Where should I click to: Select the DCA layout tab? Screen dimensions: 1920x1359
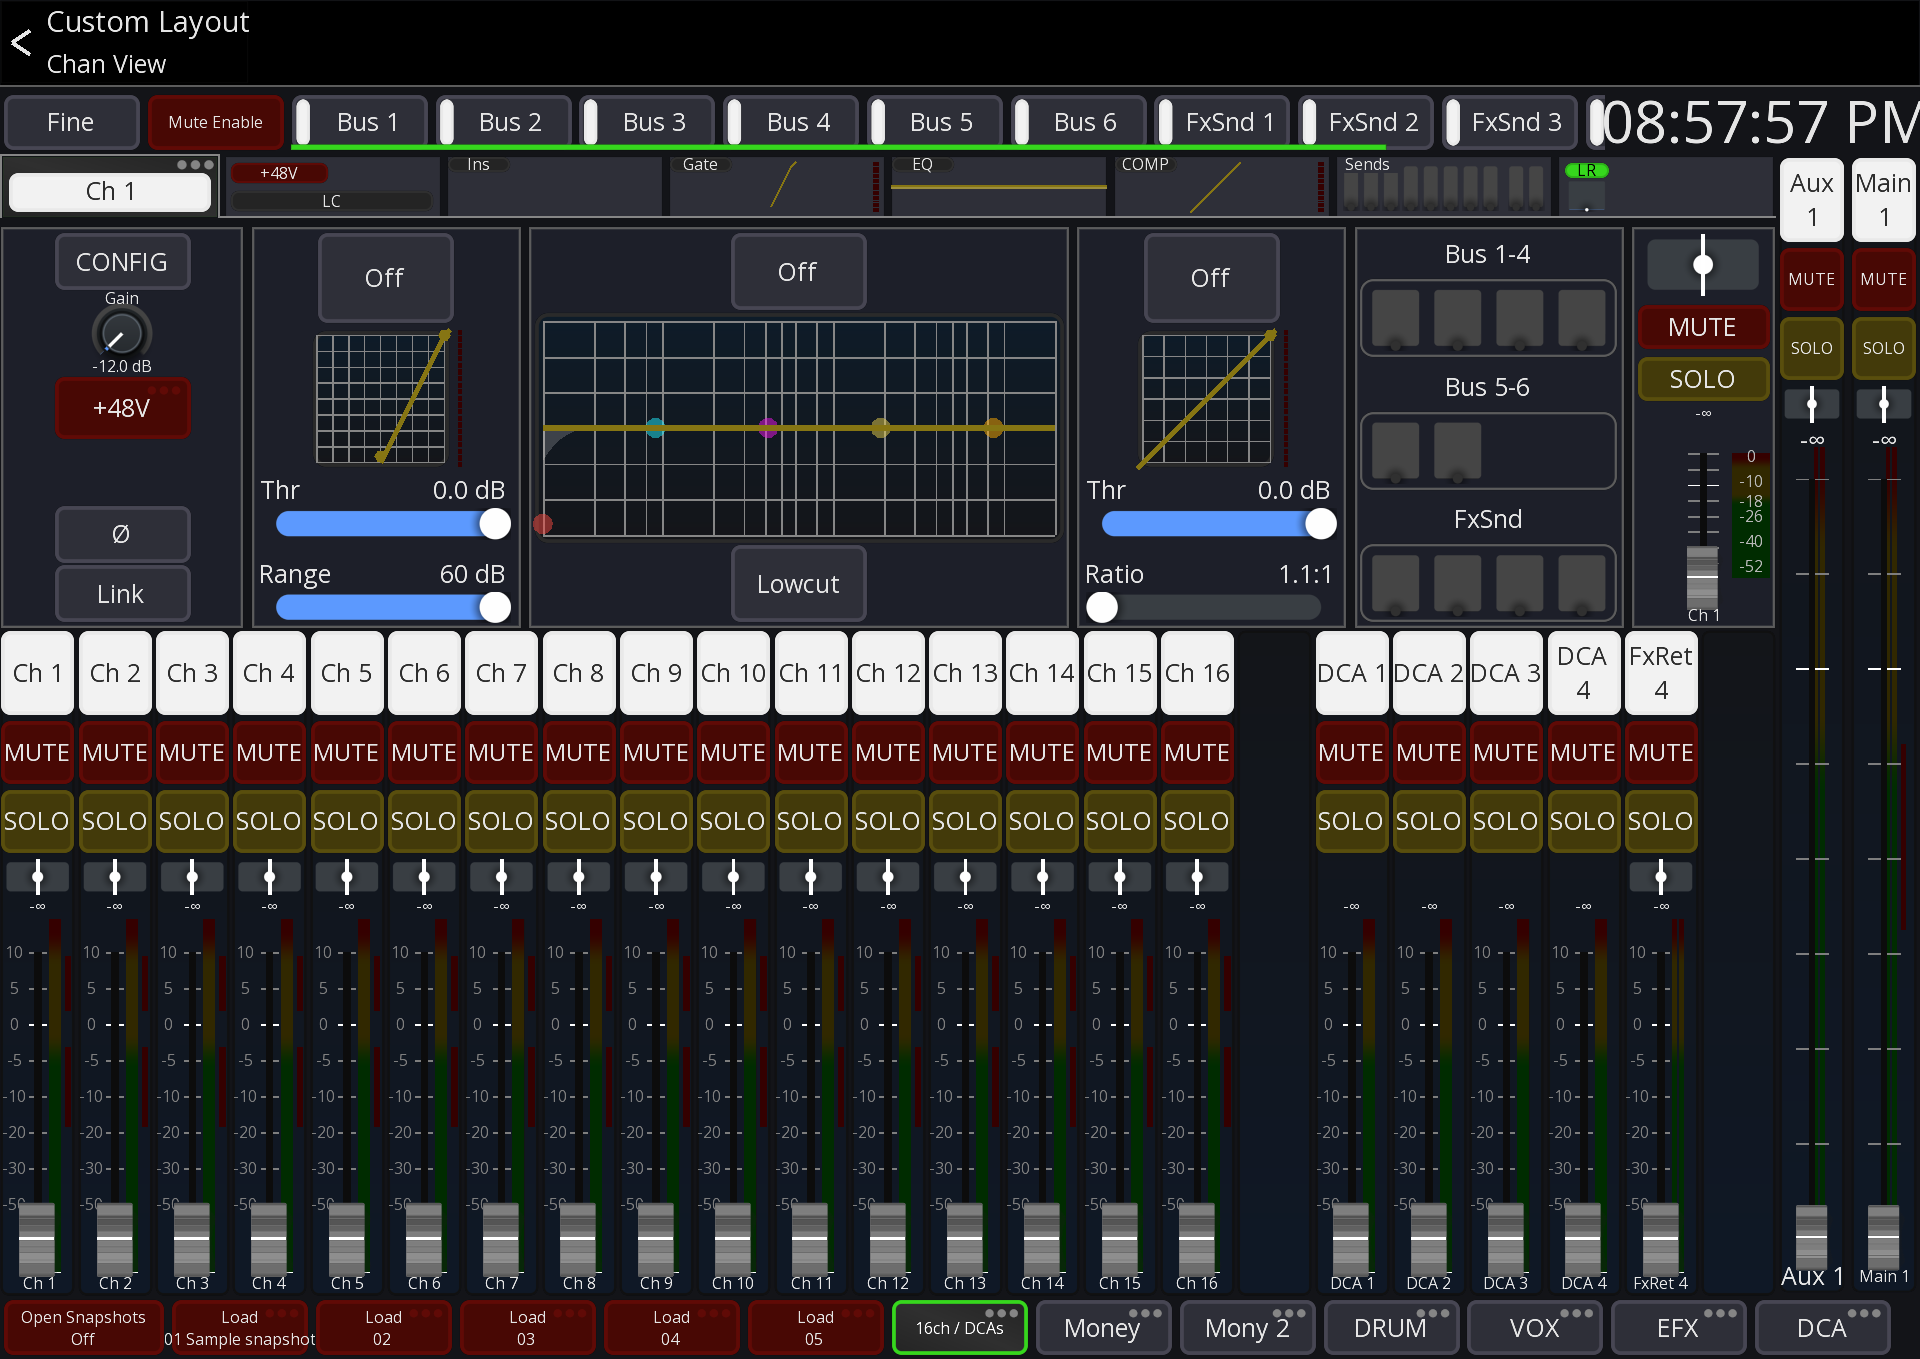point(1823,1328)
